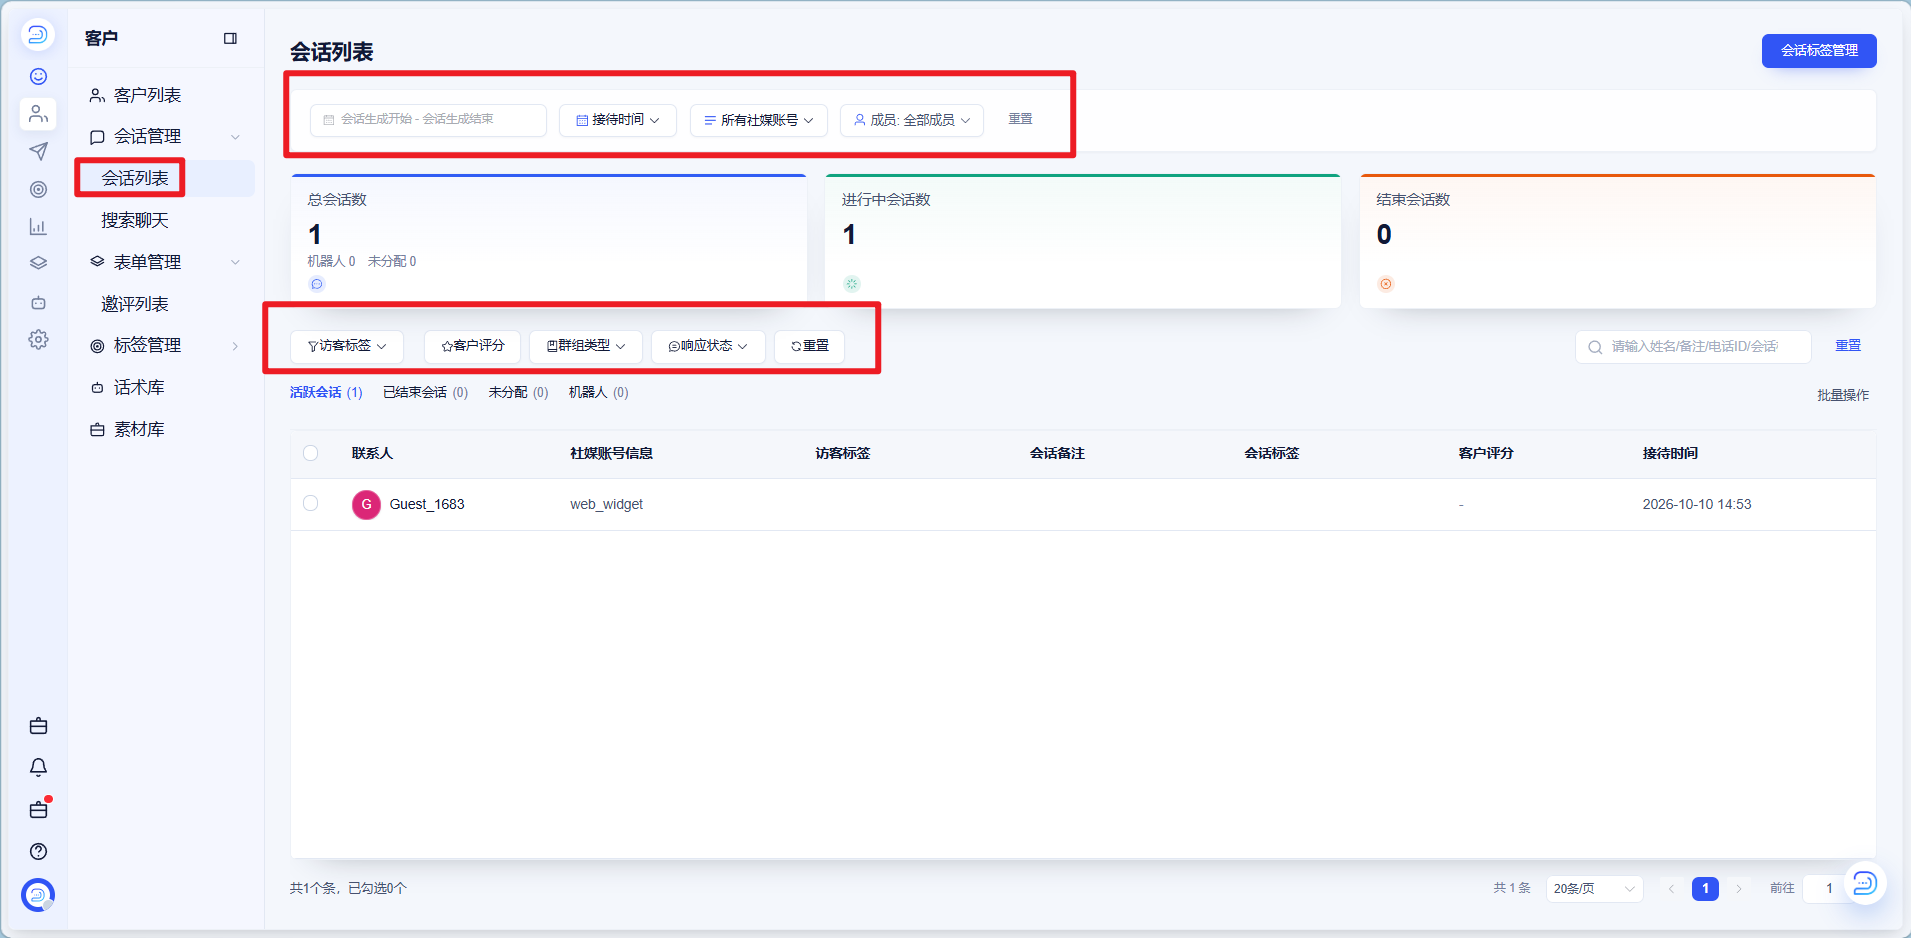Open the 群组类型 dropdown
The image size is (1911, 938).
[586, 346]
